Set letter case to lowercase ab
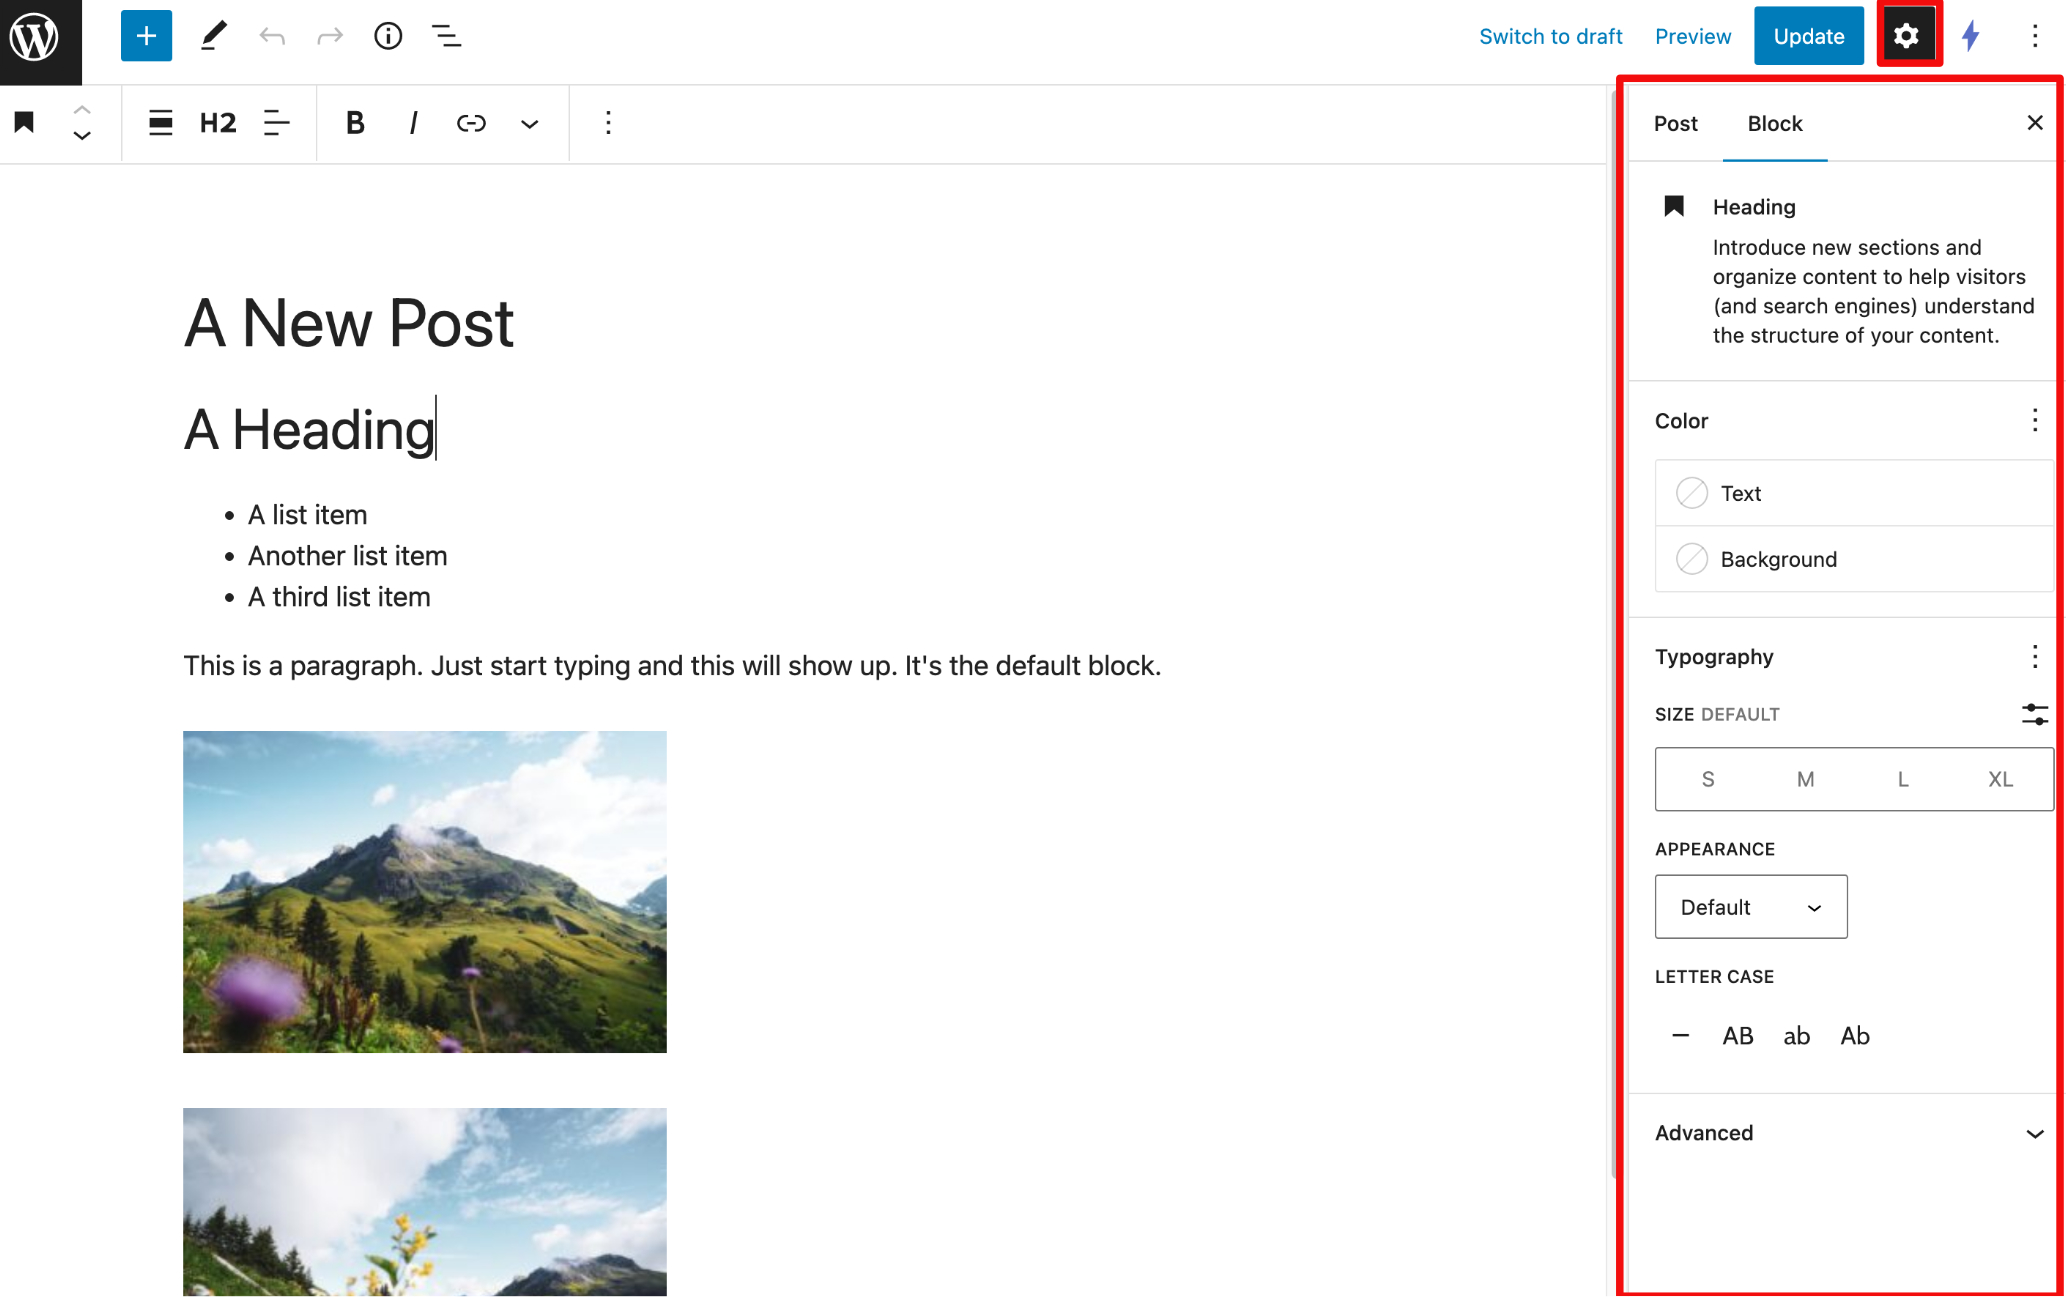Screen dimensions: 2066x1297 pyautogui.click(x=1797, y=1036)
